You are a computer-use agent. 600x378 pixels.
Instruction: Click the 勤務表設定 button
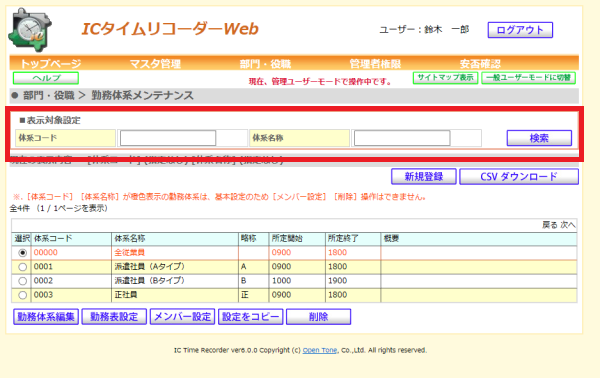point(114,317)
